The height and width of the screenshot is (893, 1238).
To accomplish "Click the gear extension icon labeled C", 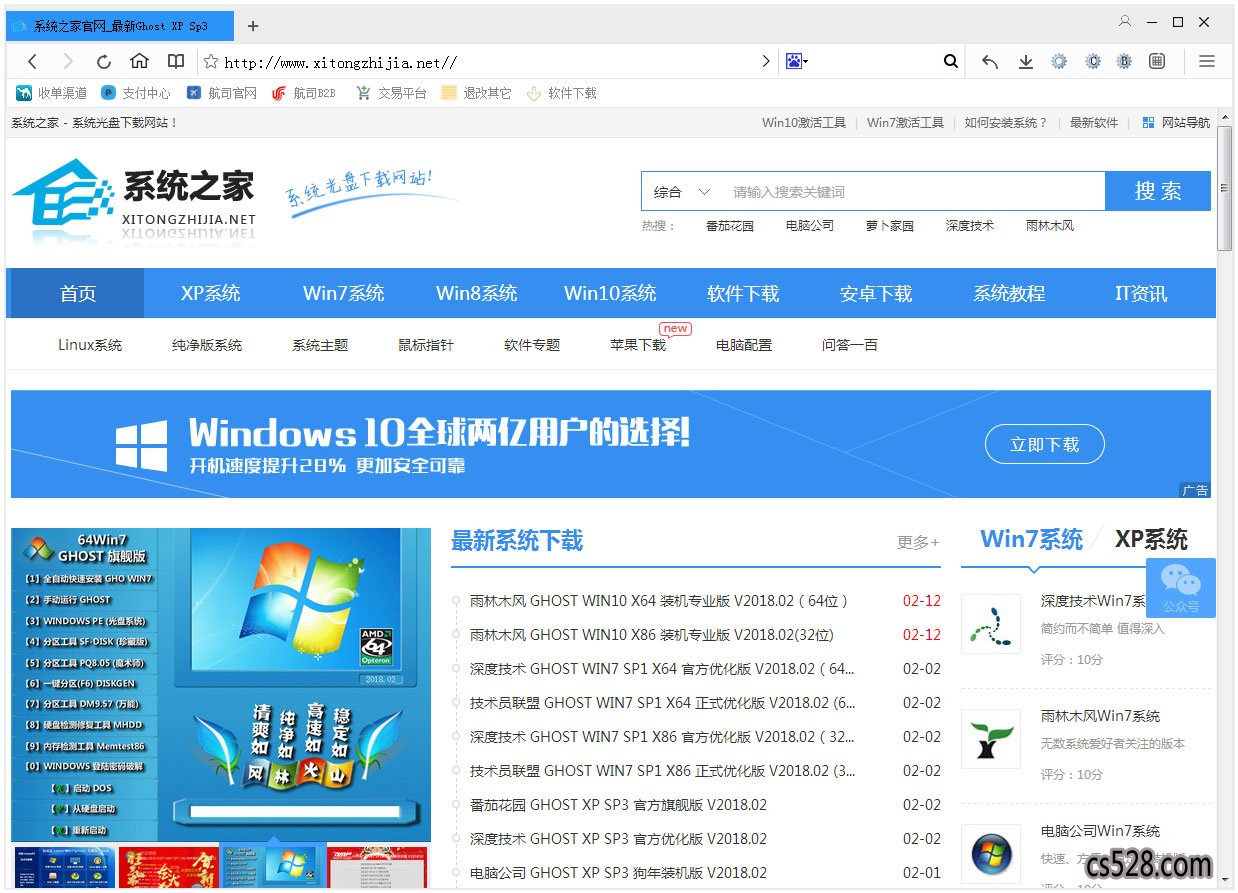I will [x=1093, y=62].
